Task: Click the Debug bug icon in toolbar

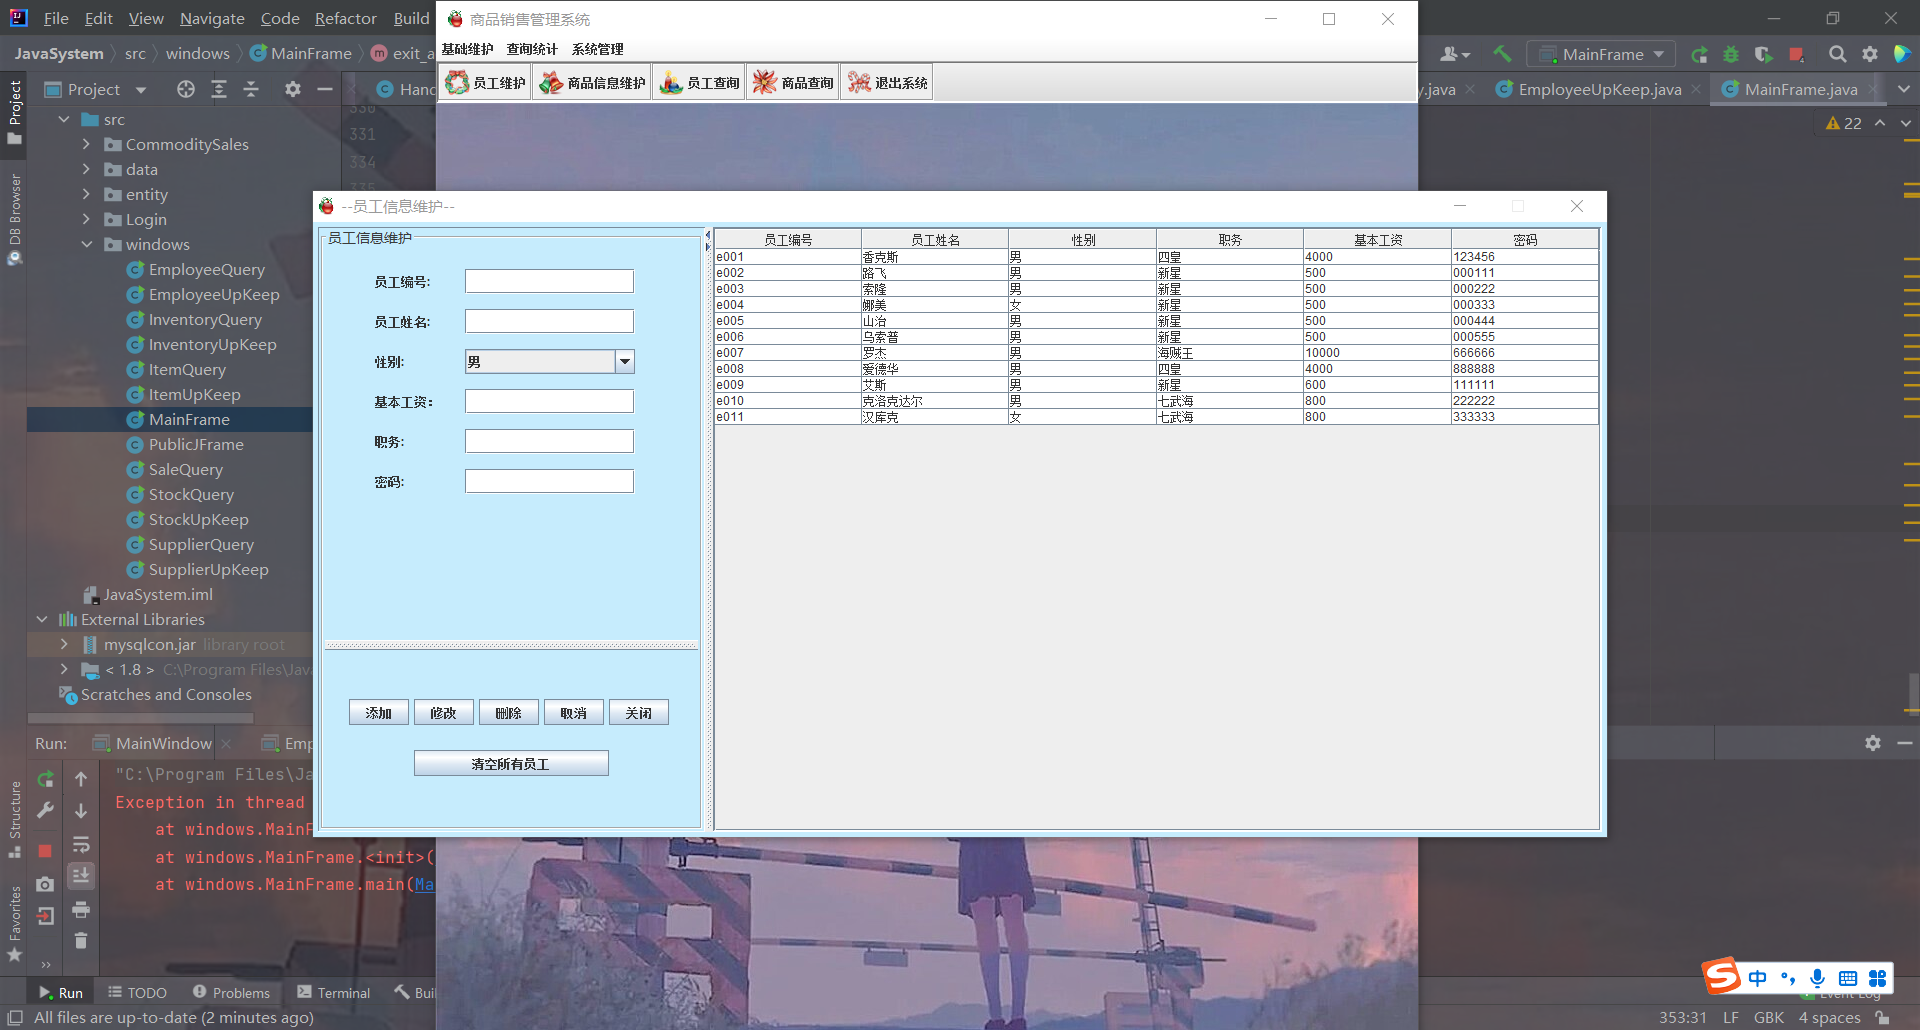Action: pyautogui.click(x=1731, y=54)
